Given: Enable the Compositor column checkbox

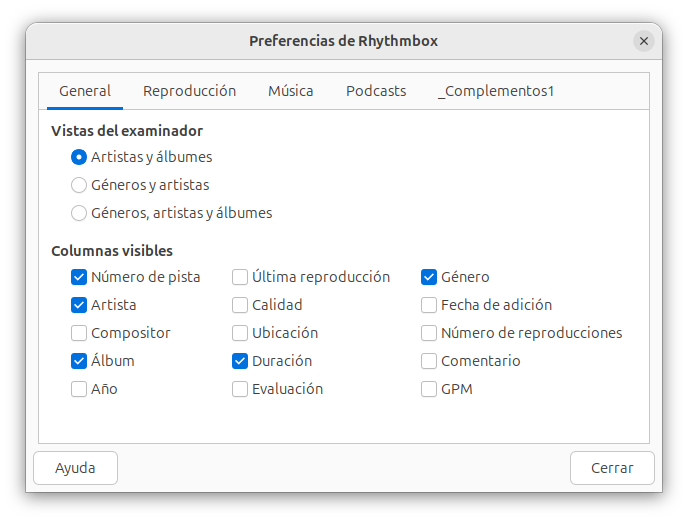Looking at the screenshot, I should pos(79,333).
